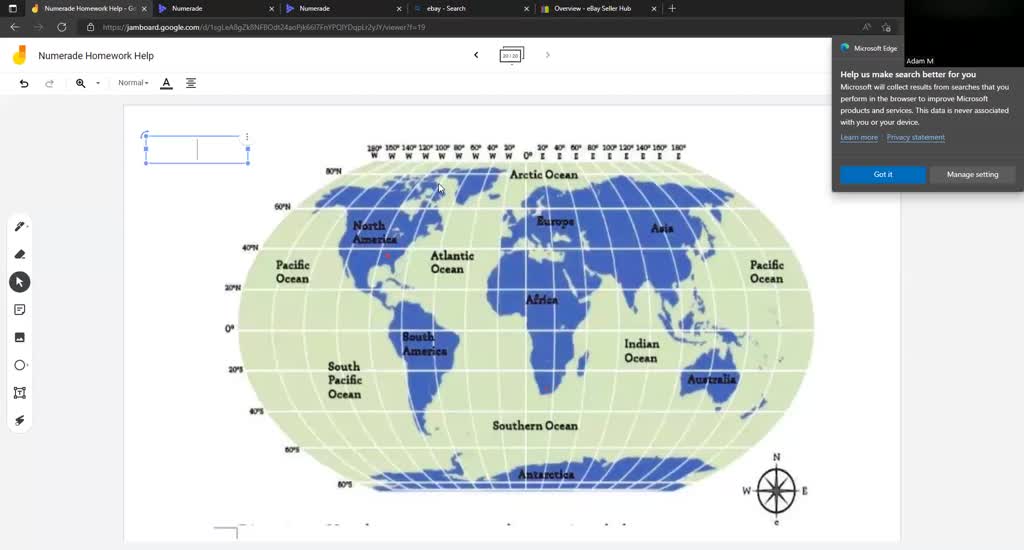Click the Antarctica label on map
The height and width of the screenshot is (550, 1024).
point(546,474)
